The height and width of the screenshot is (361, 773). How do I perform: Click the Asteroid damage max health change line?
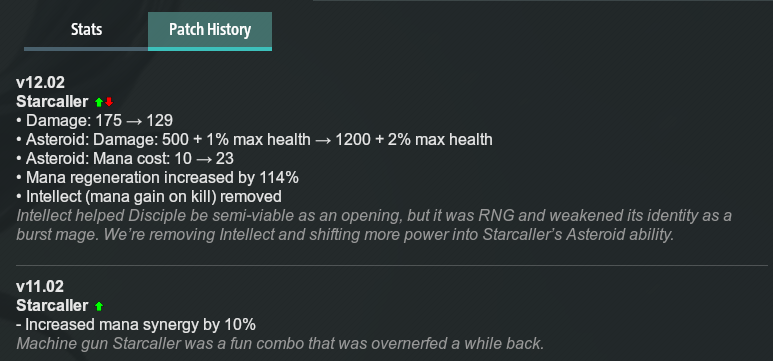pyautogui.click(x=254, y=140)
